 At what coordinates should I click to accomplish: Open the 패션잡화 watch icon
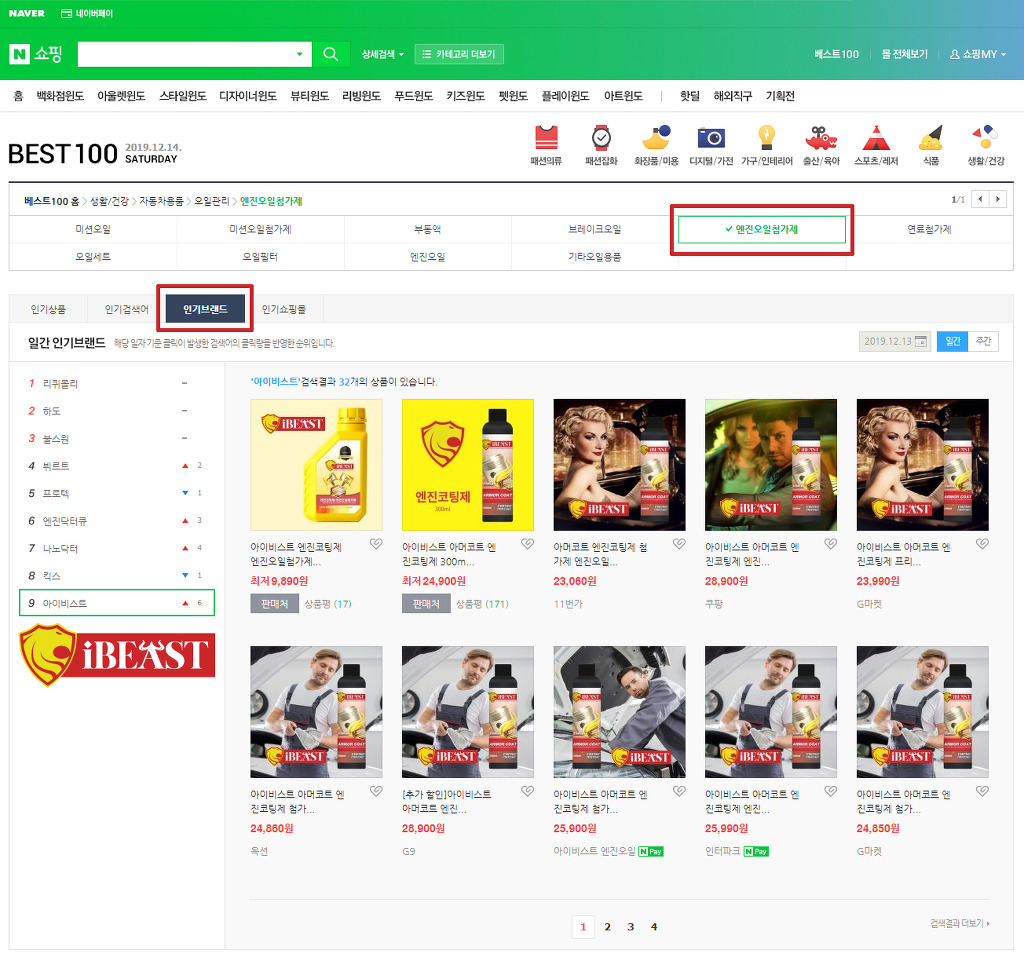click(x=601, y=144)
